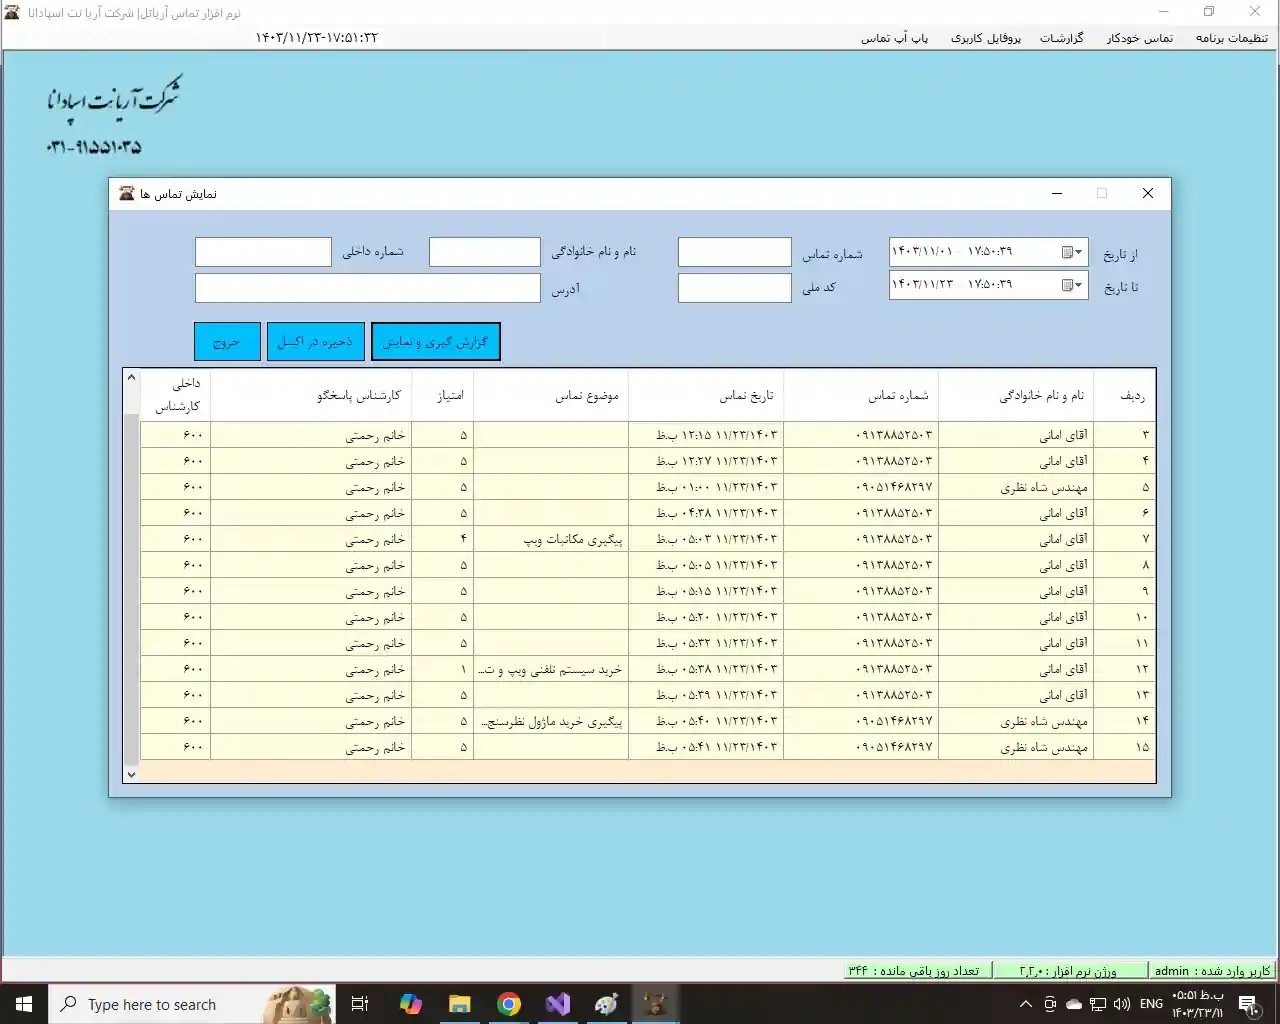
Task: Open the Copilot taskbar icon
Action: 410,1004
